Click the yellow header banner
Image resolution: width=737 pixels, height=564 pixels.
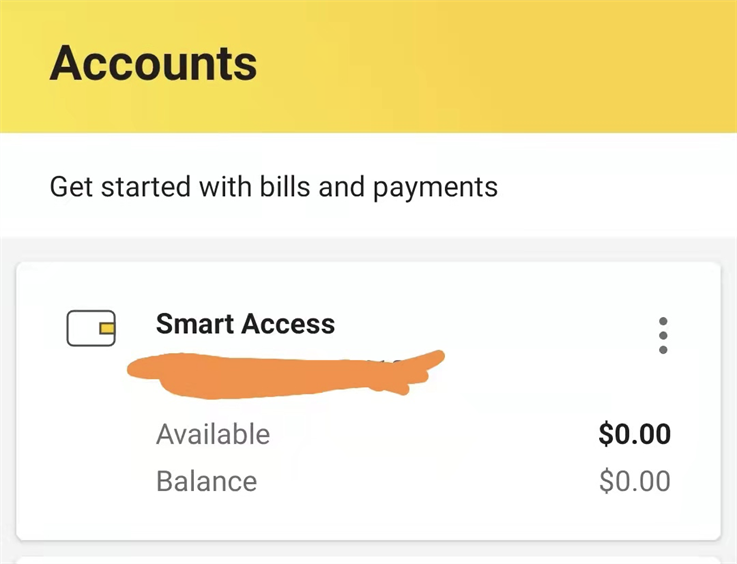coord(368,66)
